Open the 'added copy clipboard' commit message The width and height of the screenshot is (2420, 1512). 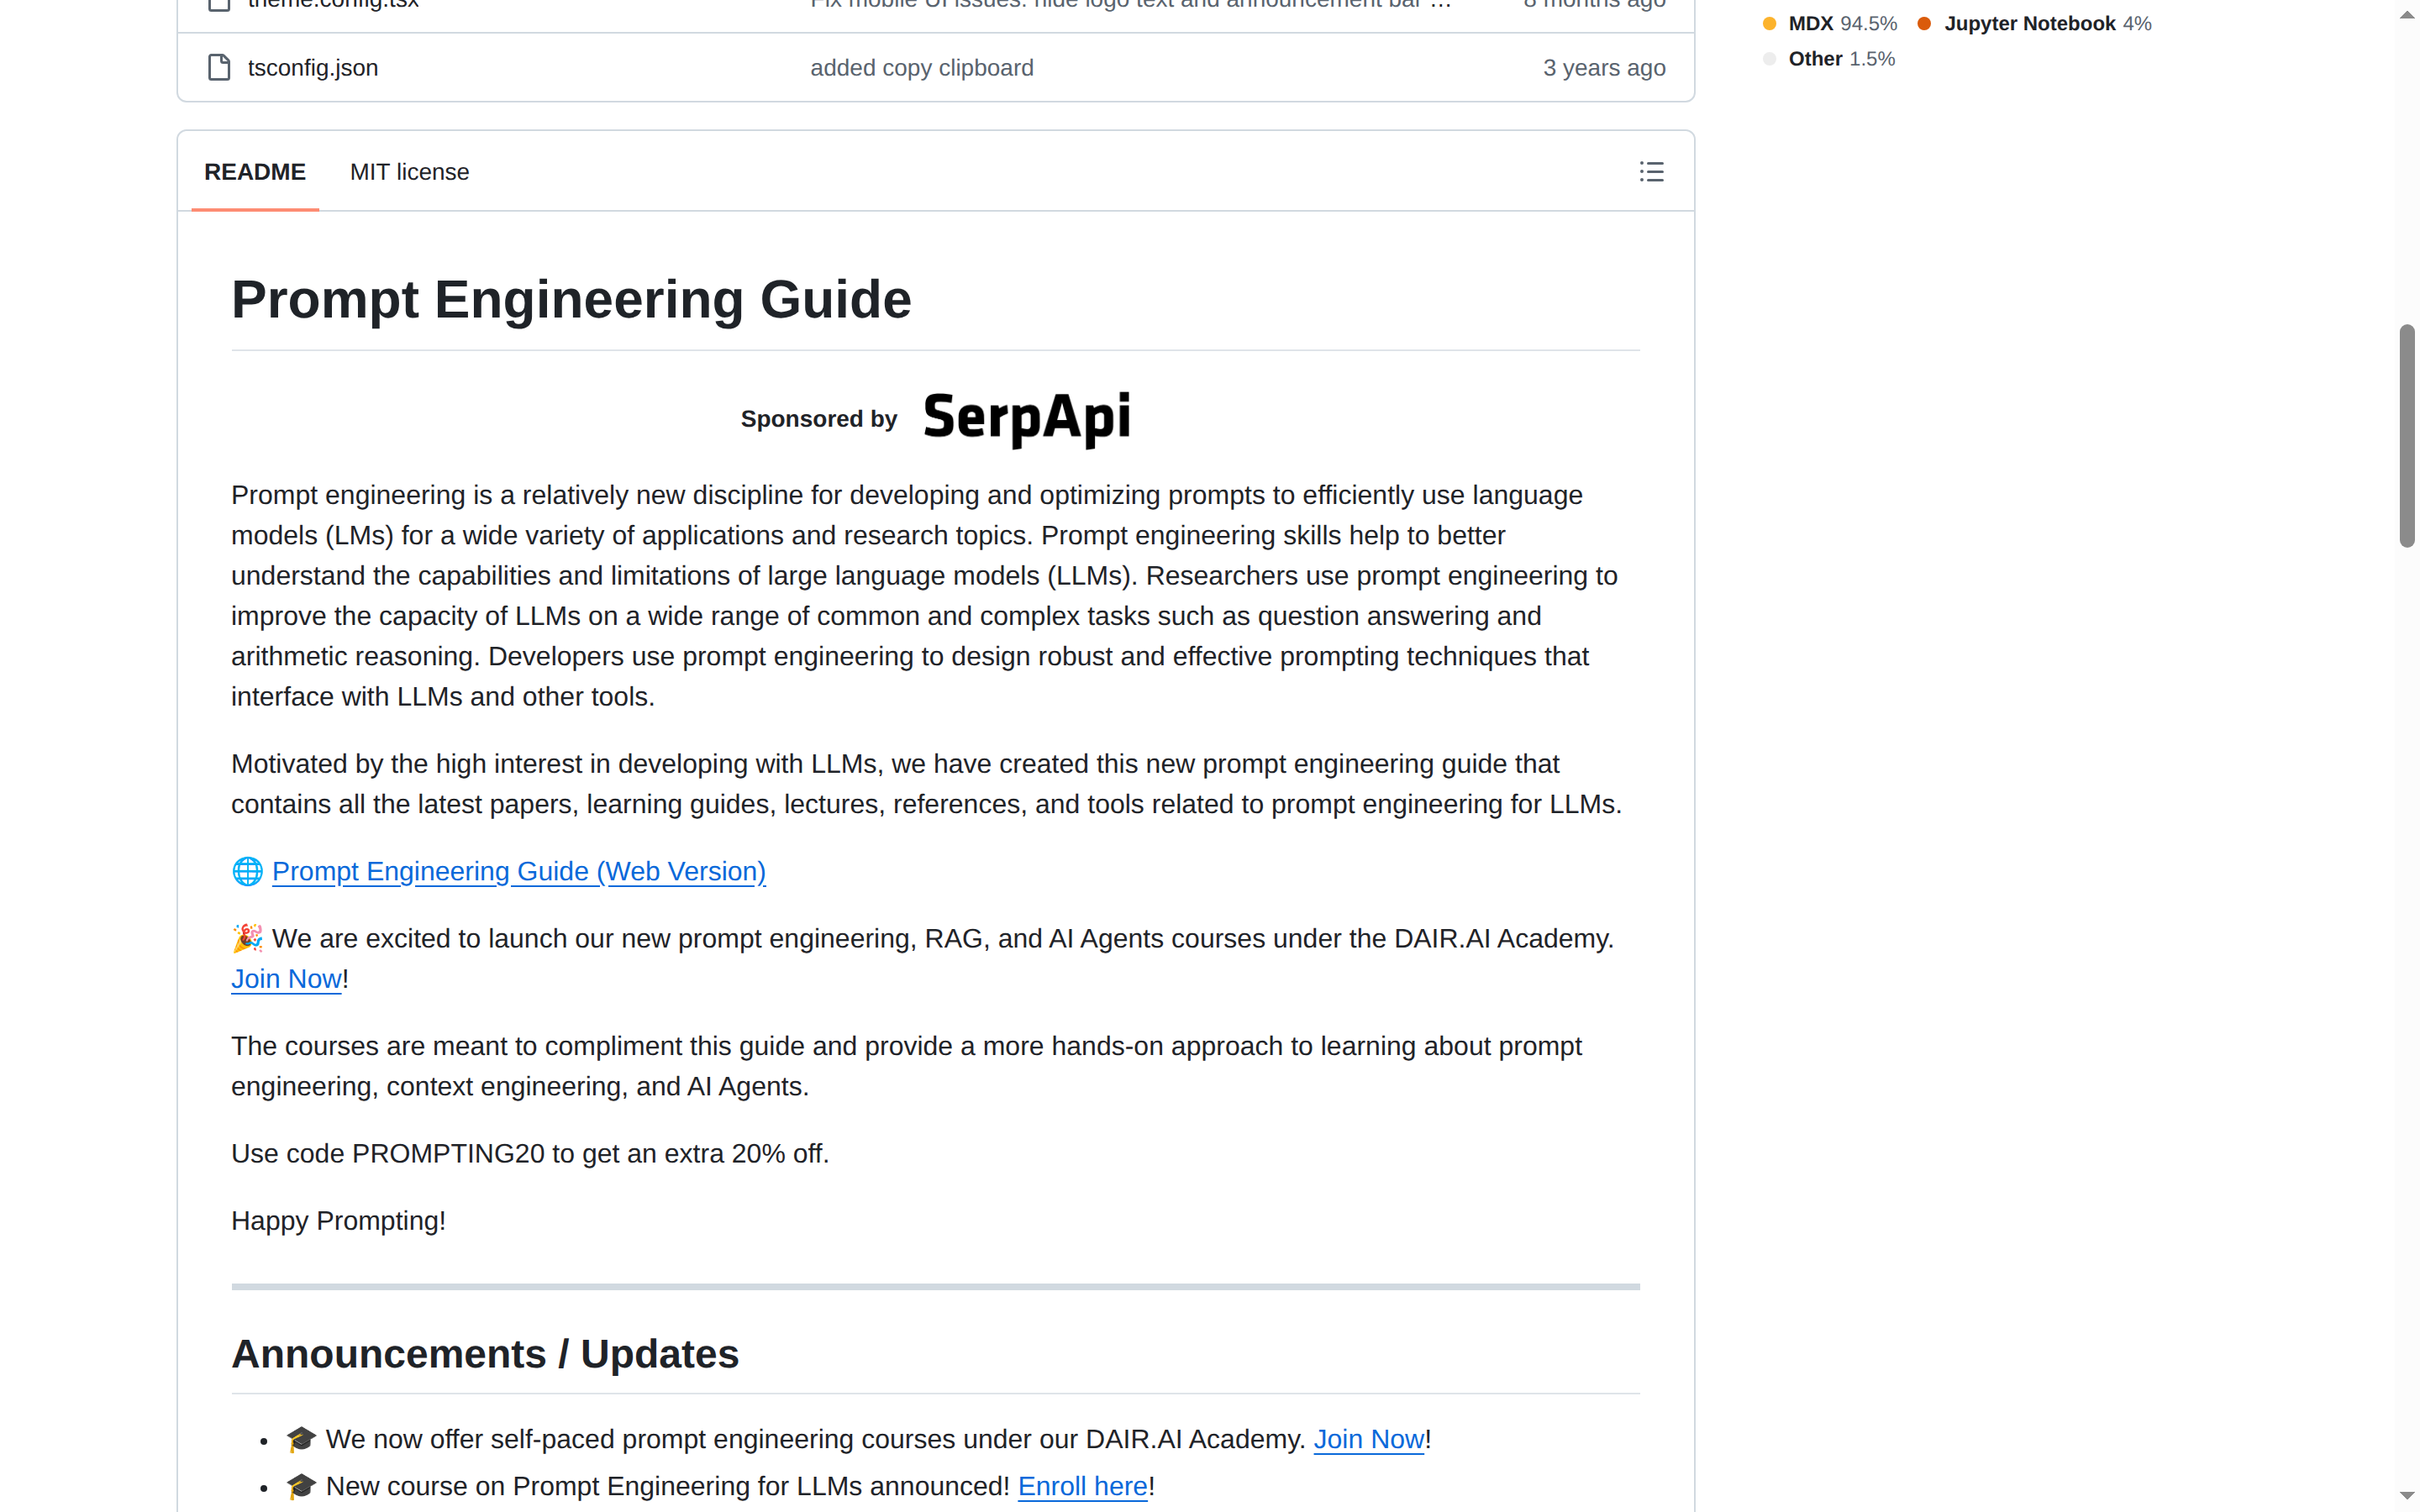pyautogui.click(x=921, y=67)
